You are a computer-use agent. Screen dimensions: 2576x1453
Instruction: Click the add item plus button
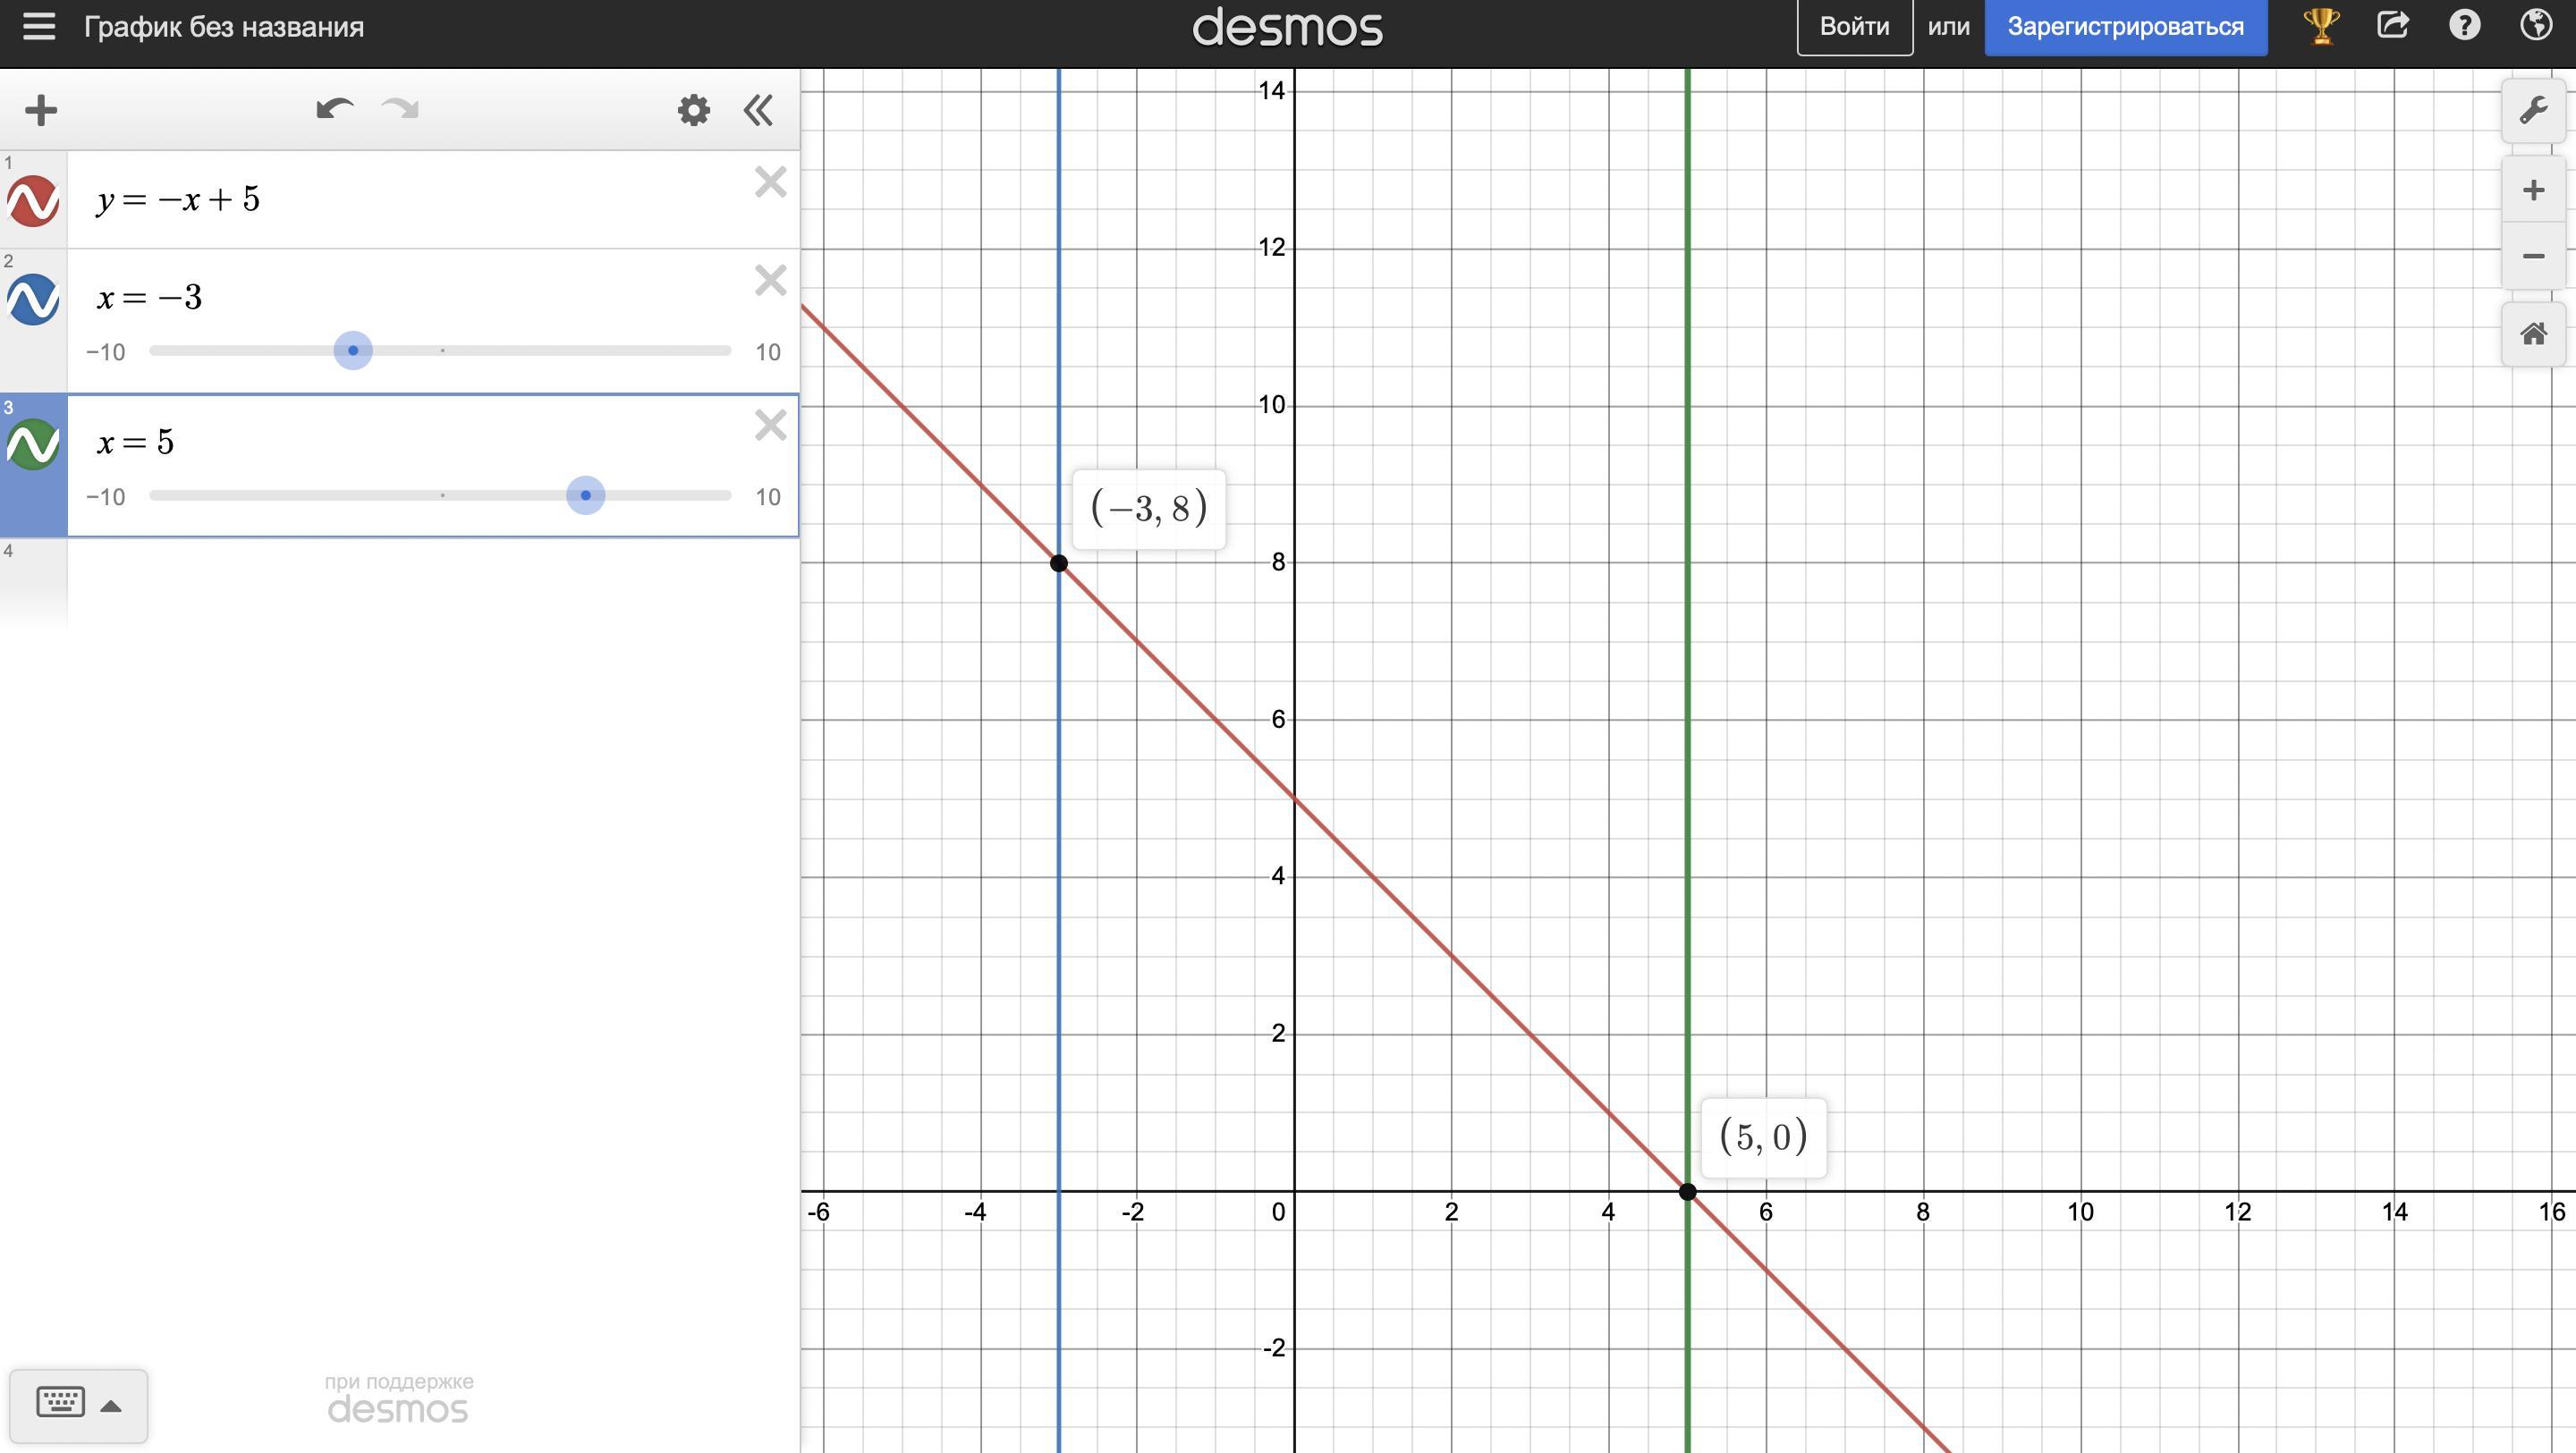41,110
